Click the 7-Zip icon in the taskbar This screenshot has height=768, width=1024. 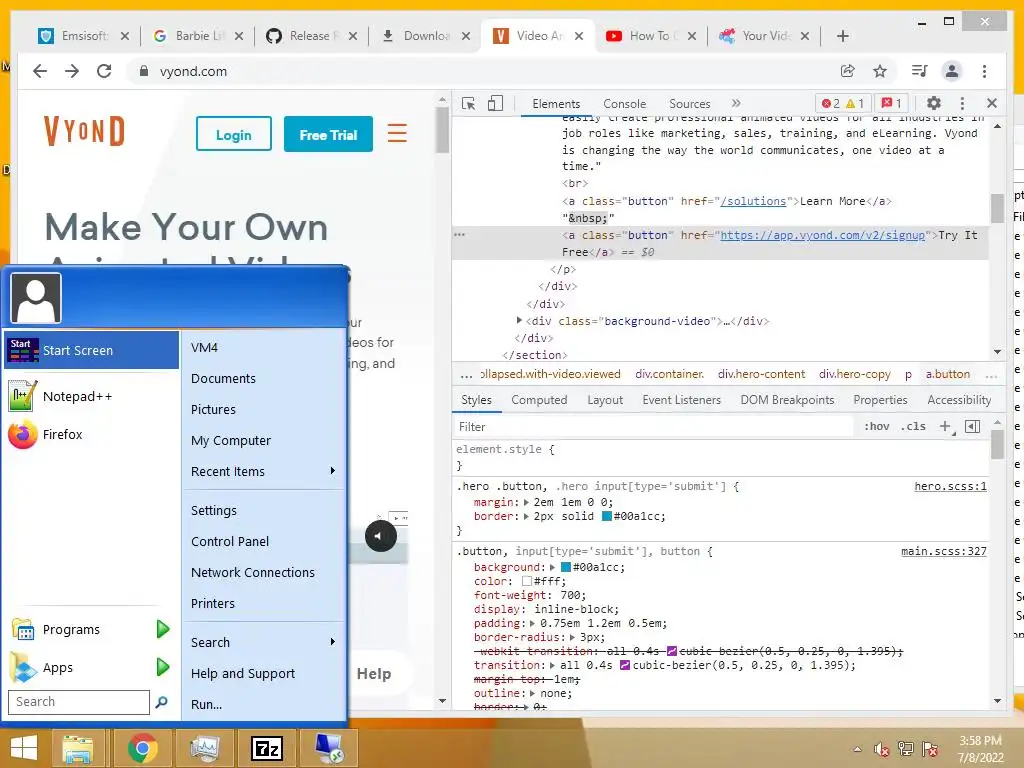click(267, 748)
